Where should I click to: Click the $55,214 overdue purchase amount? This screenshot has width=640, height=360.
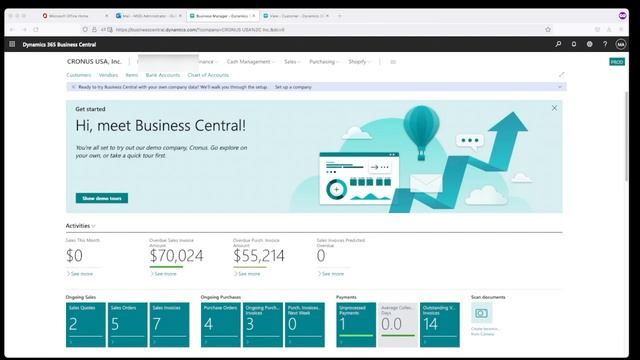pos(259,256)
